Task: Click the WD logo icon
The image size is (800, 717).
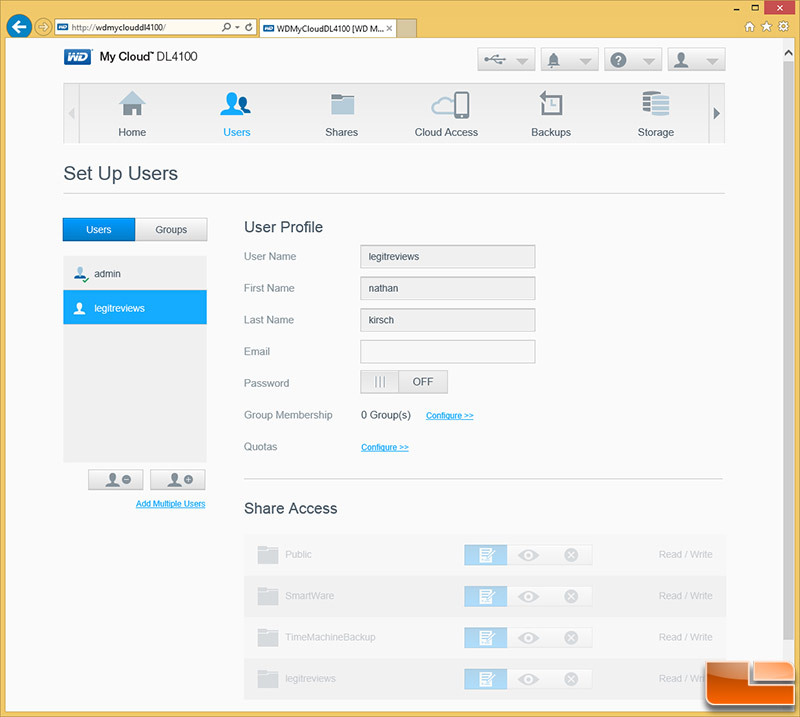Action: click(x=78, y=57)
